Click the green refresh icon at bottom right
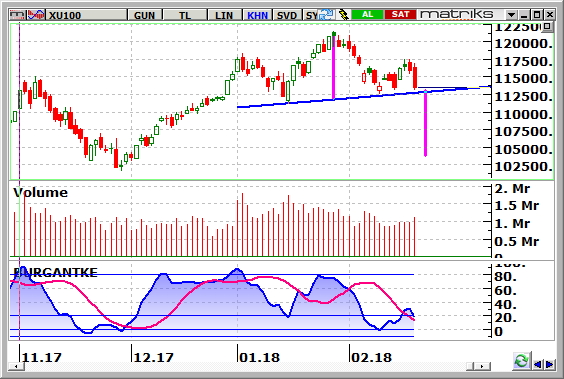The height and width of the screenshot is (379, 564). 521,361
